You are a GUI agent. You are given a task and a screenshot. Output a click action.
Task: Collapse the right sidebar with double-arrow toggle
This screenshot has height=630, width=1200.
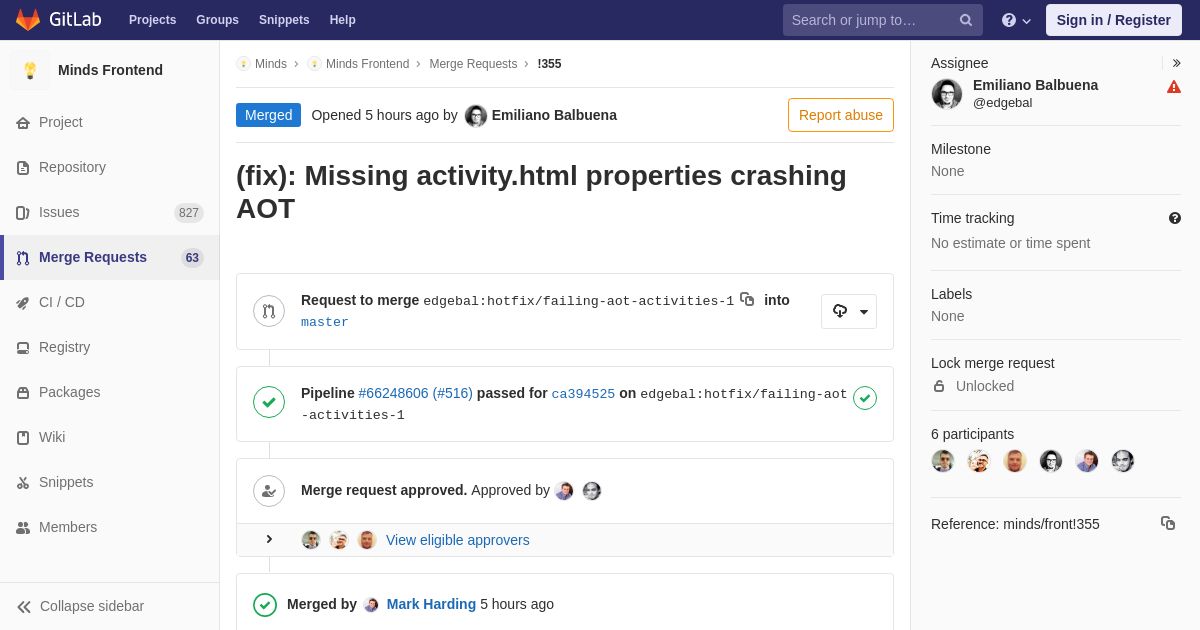tap(1176, 63)
